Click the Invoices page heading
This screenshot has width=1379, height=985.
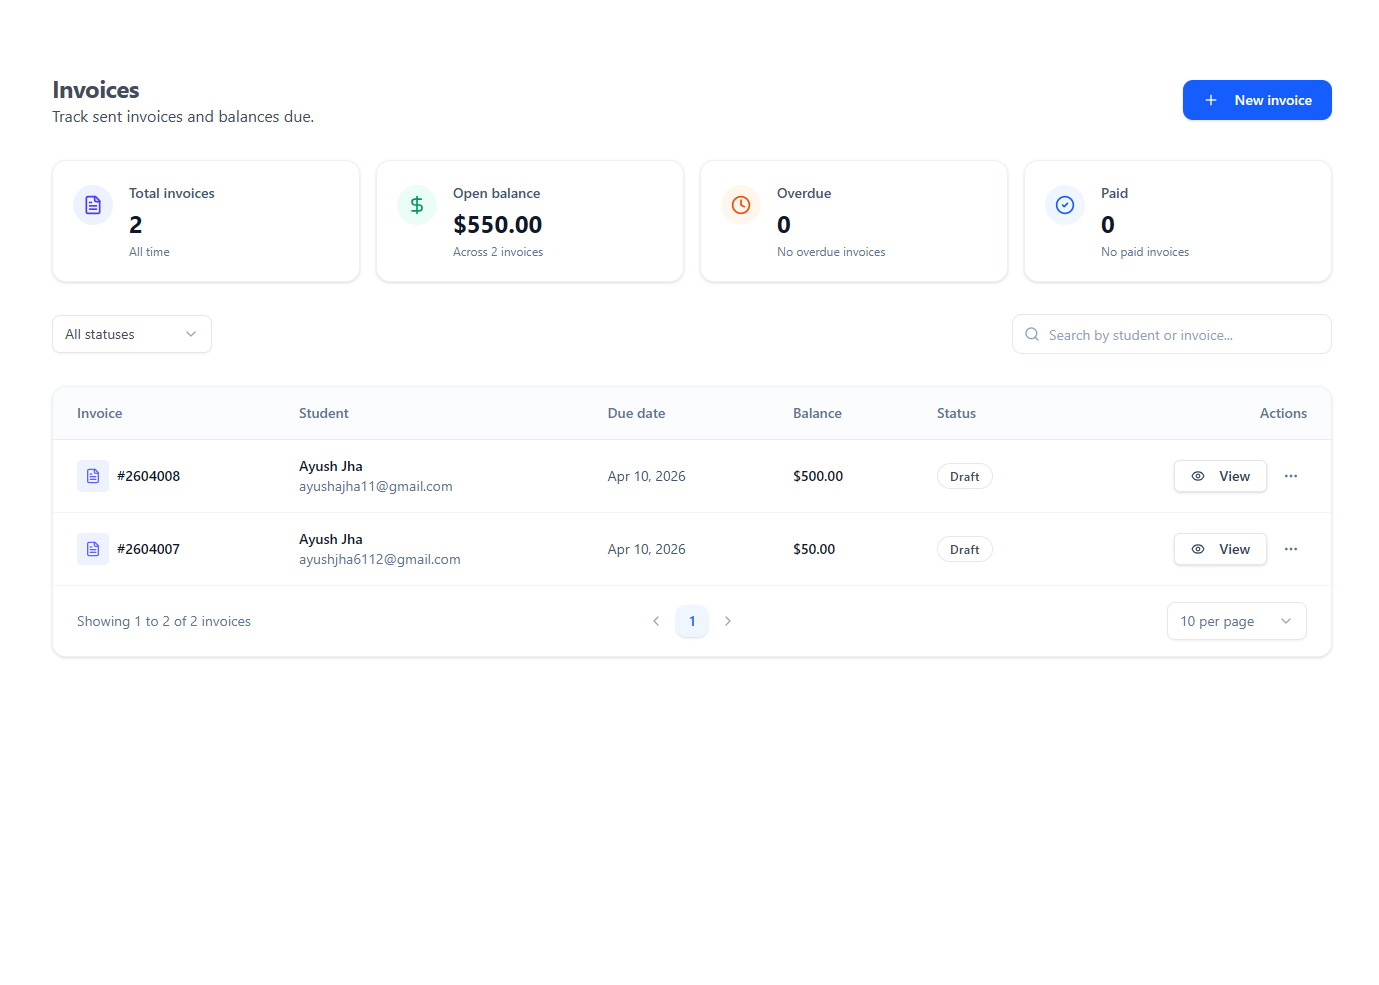pyautogui.click(x=96, y=90)
